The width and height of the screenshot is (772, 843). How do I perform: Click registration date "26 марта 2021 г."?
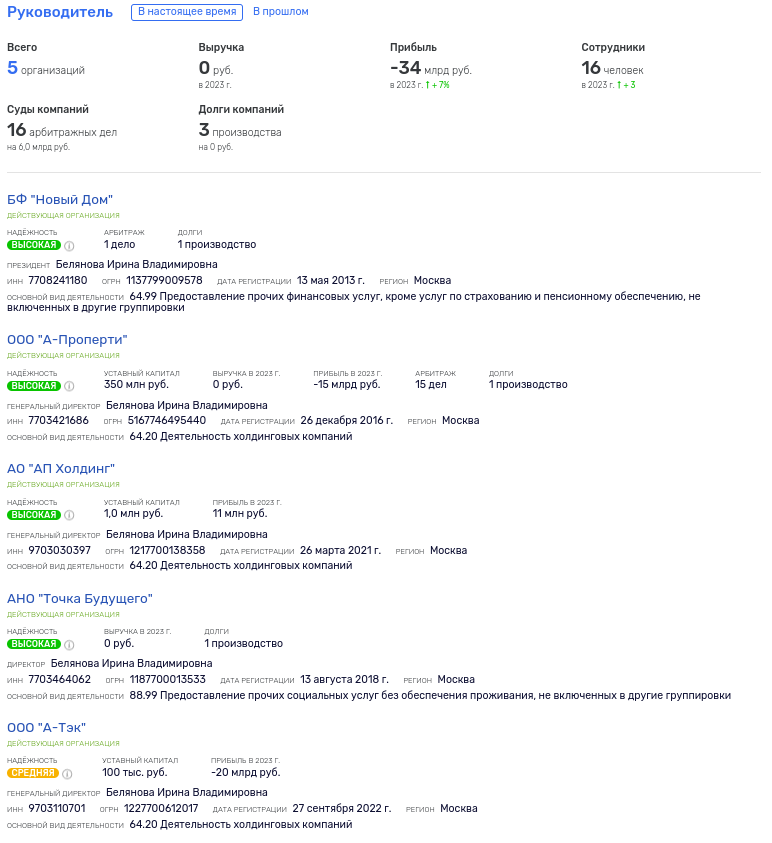click(x=340, y=551)
